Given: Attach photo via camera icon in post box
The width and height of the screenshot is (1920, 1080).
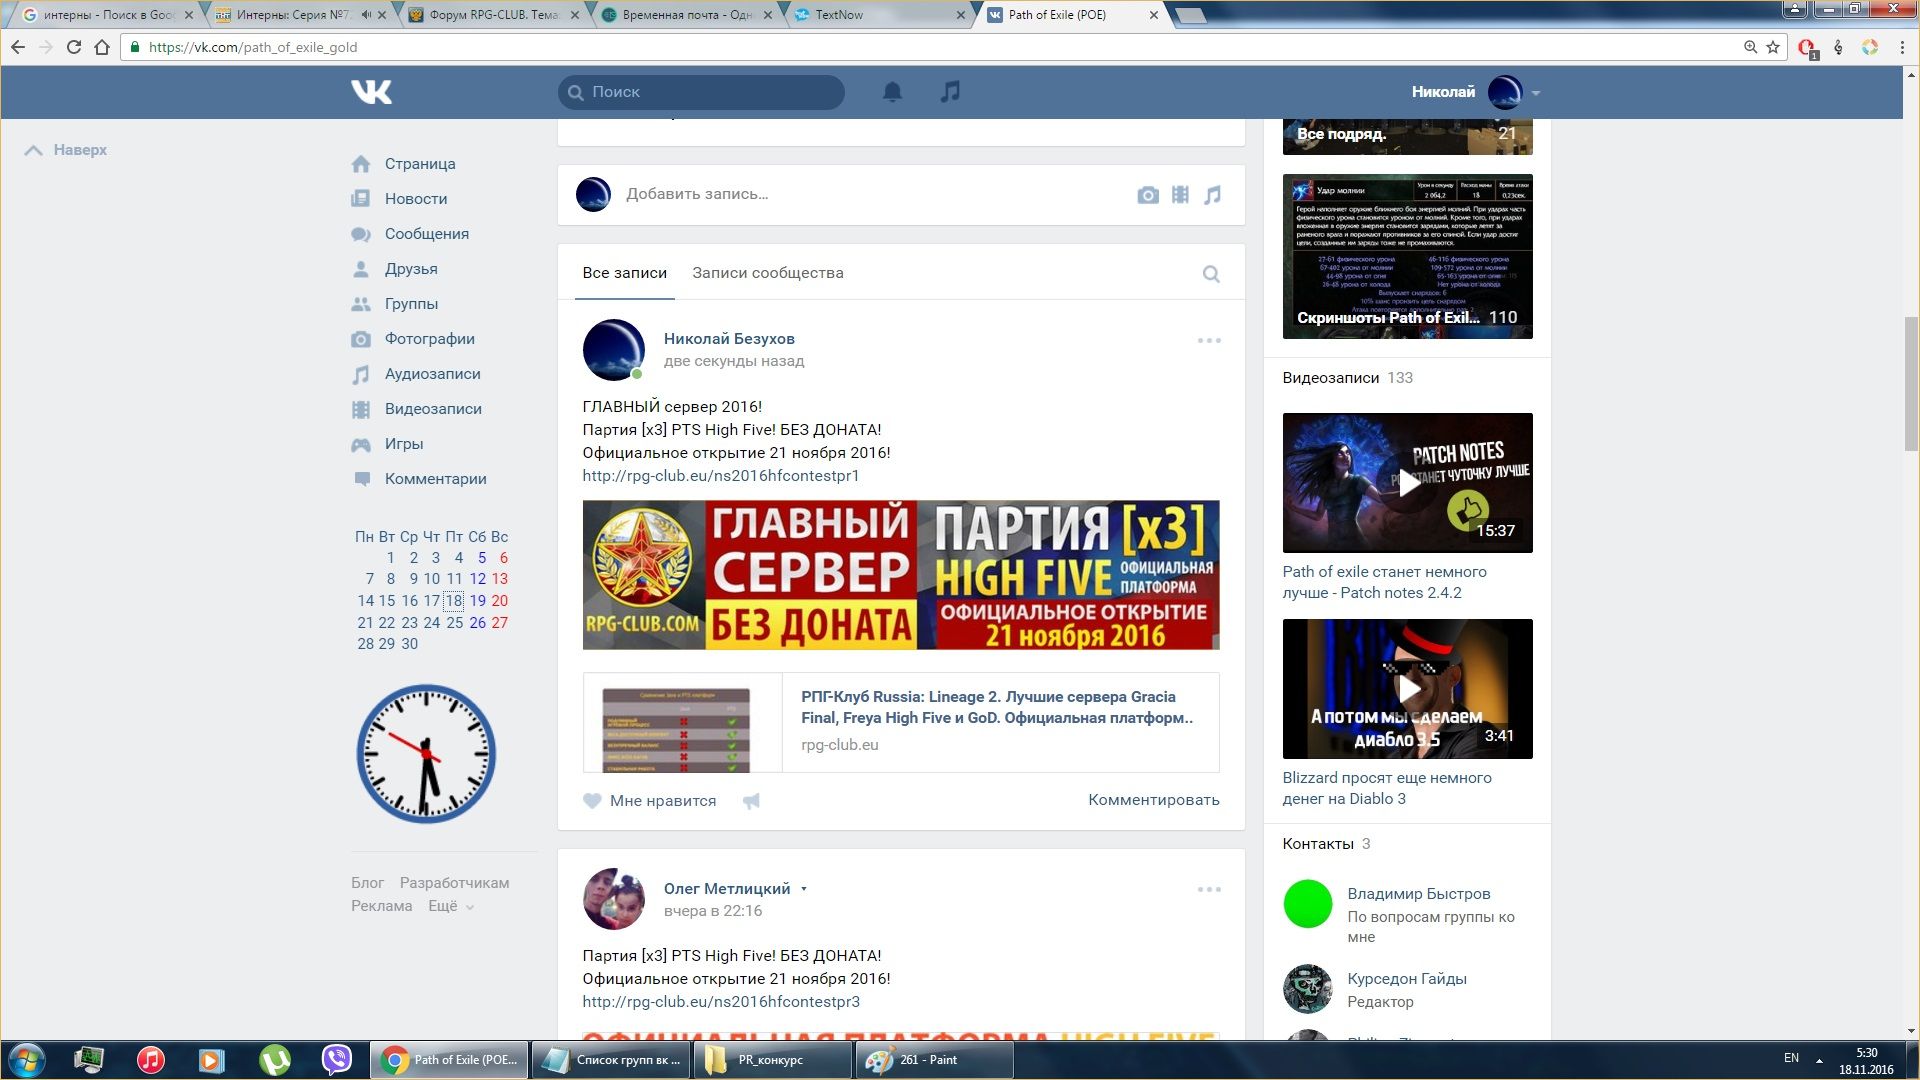Looking at the screenshot, I should point(1148,195).
